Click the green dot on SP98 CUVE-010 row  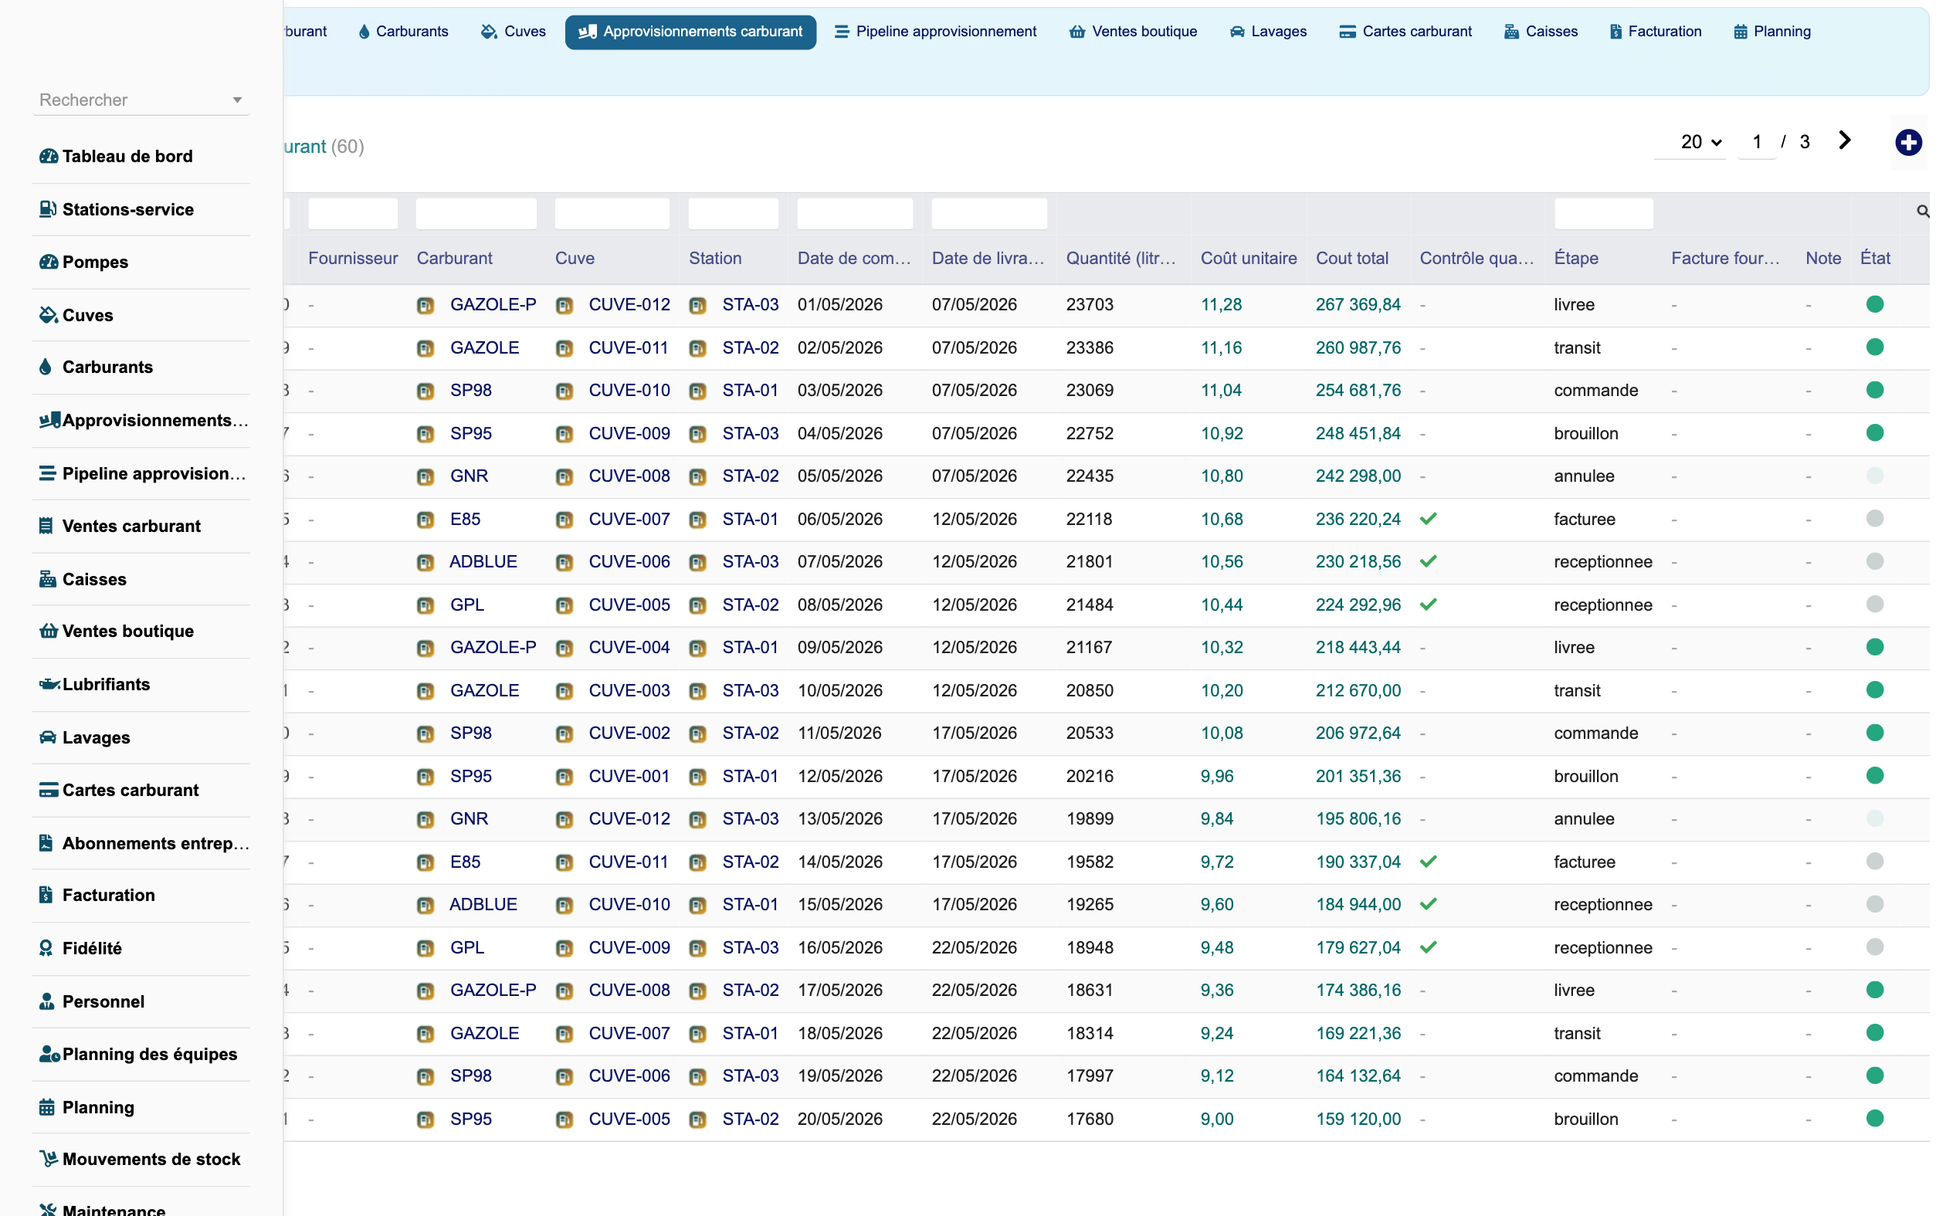pyautogui.click(x=1875, y=390)
